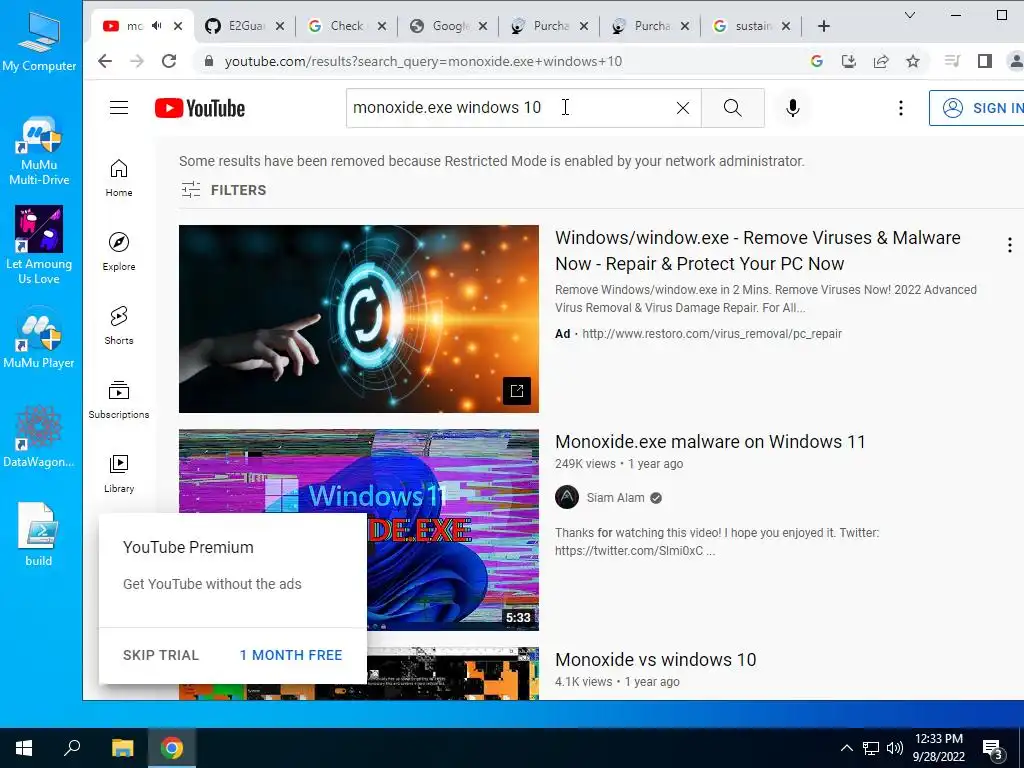Select the Chrome taskbar icon
The width and height of the screenshot is (1024, 768).
pos(172,748)
